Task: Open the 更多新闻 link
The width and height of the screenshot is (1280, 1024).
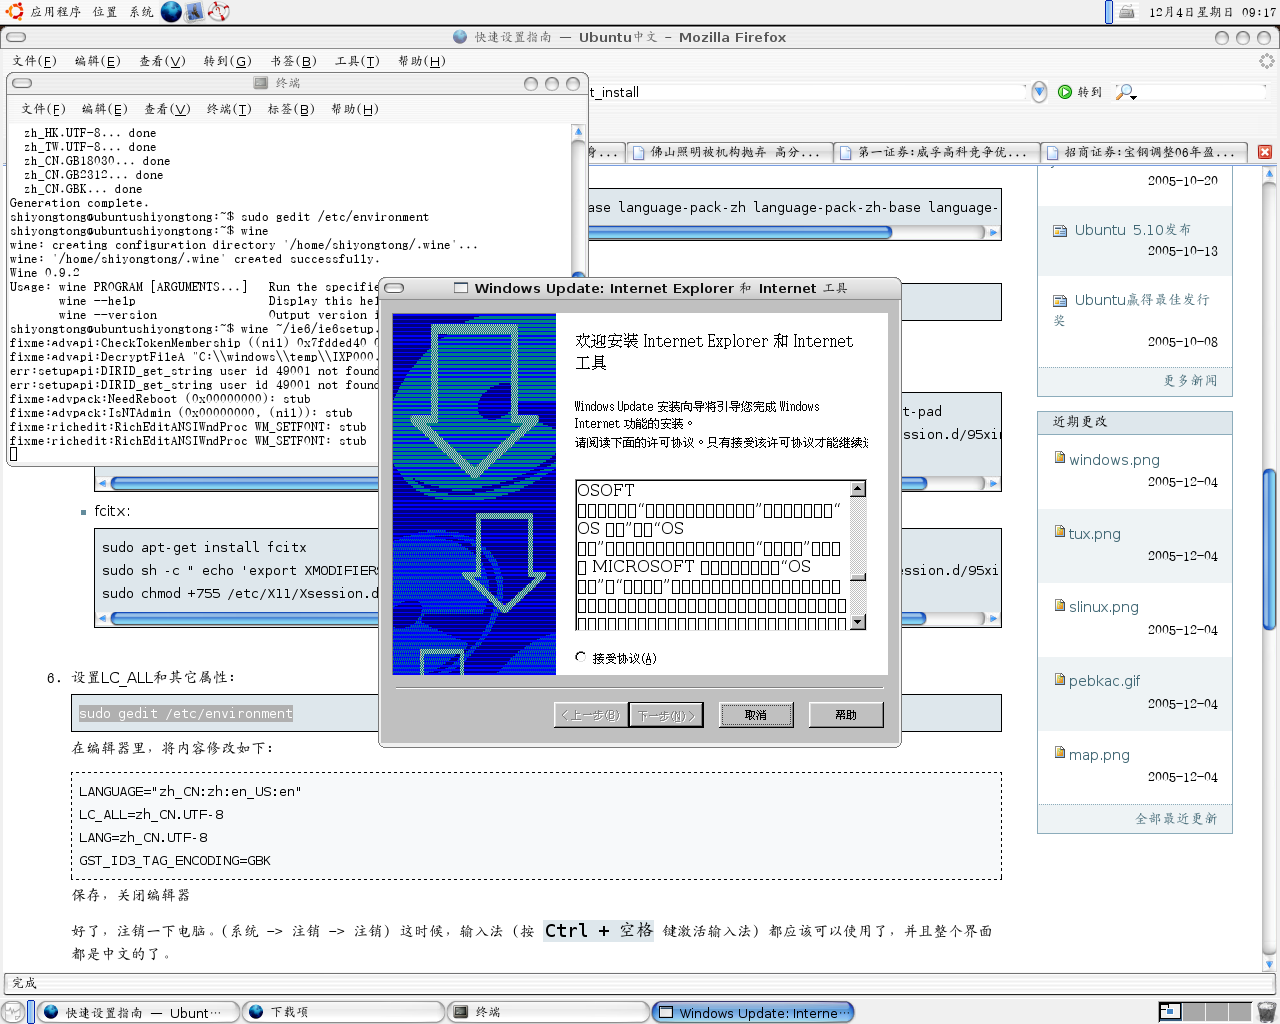Action: pyautogui.click(x=1190, y=381)
